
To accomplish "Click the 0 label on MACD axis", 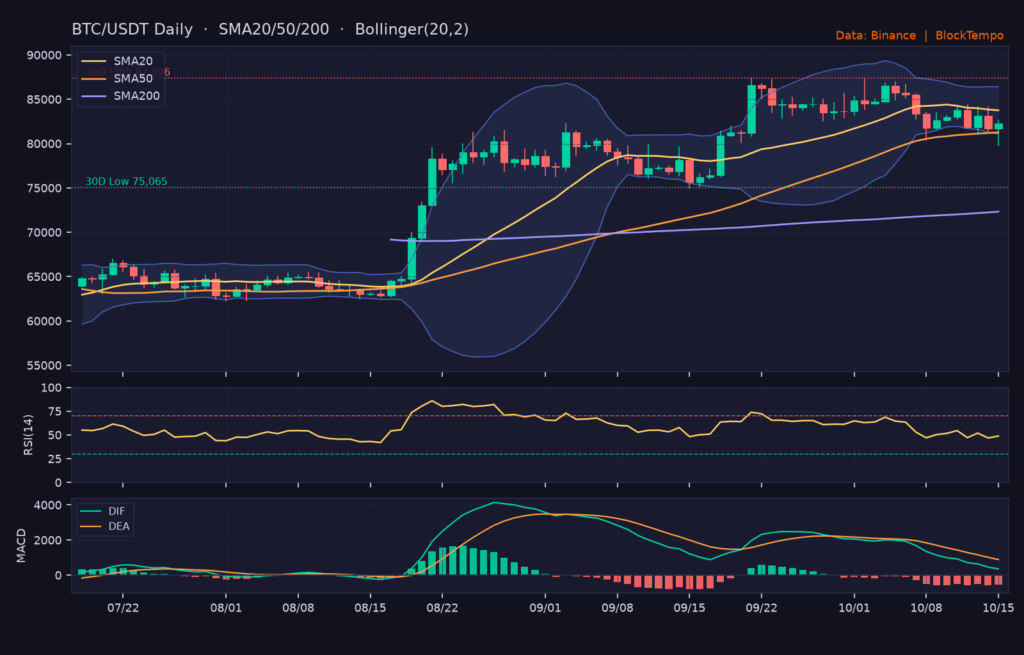I will point(59,575).
